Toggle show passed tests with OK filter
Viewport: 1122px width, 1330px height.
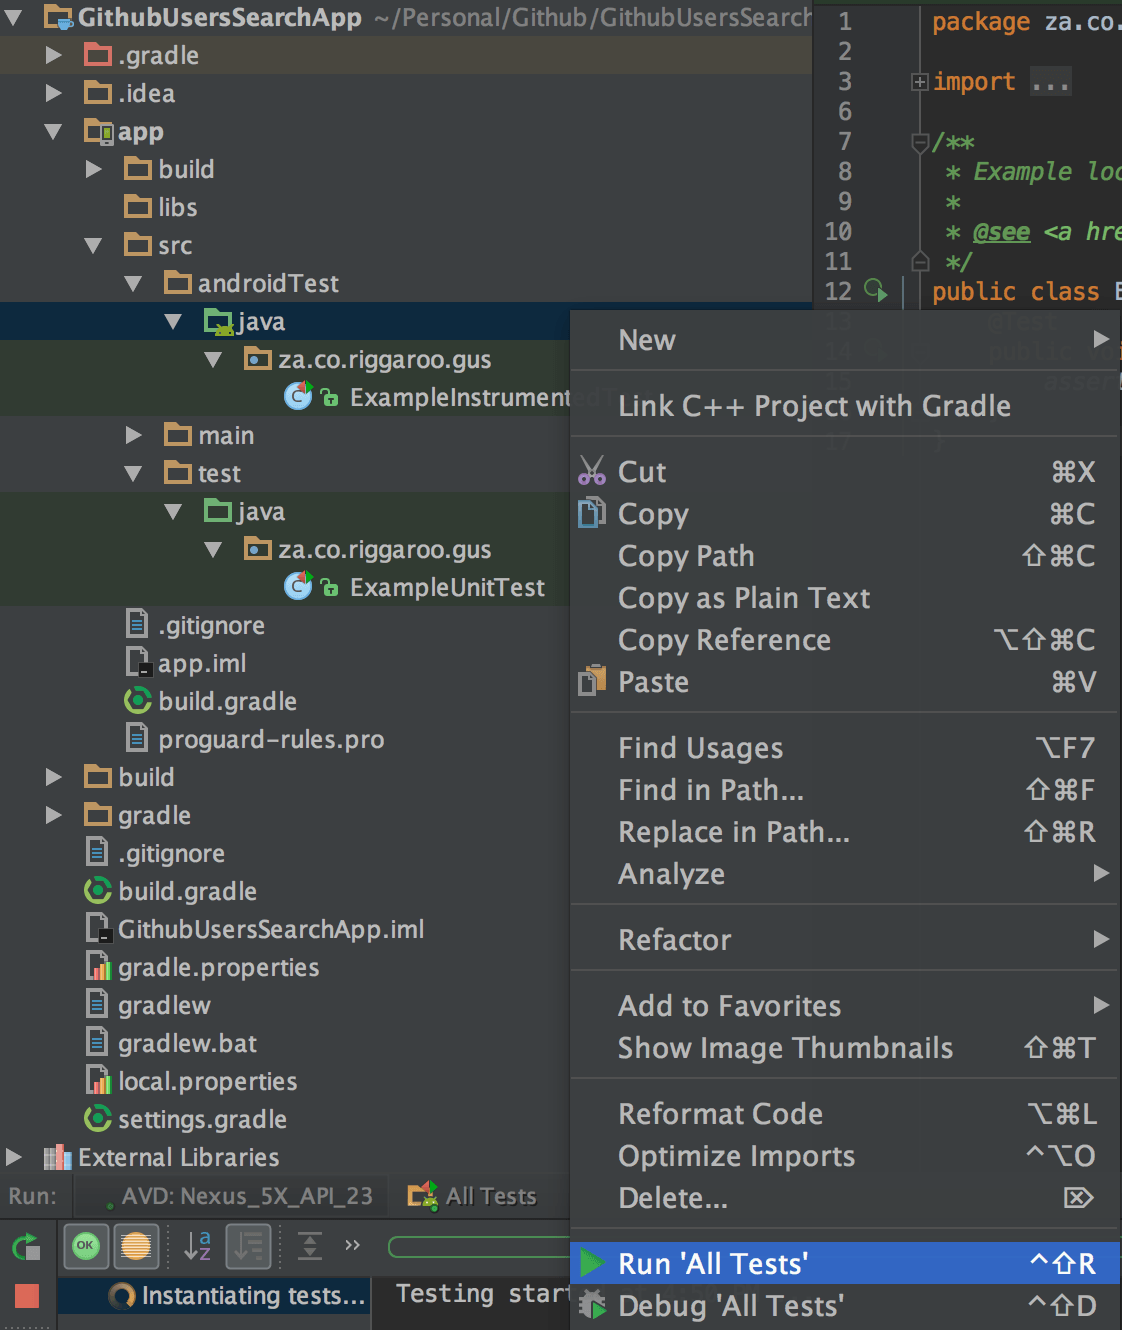[x=86, y=1247]
